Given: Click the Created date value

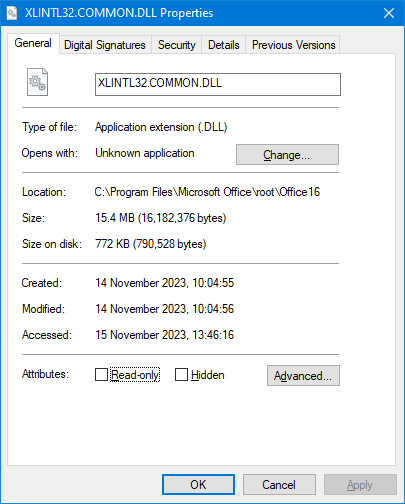Looking at the screenshot, I should [x=165, y=283].
